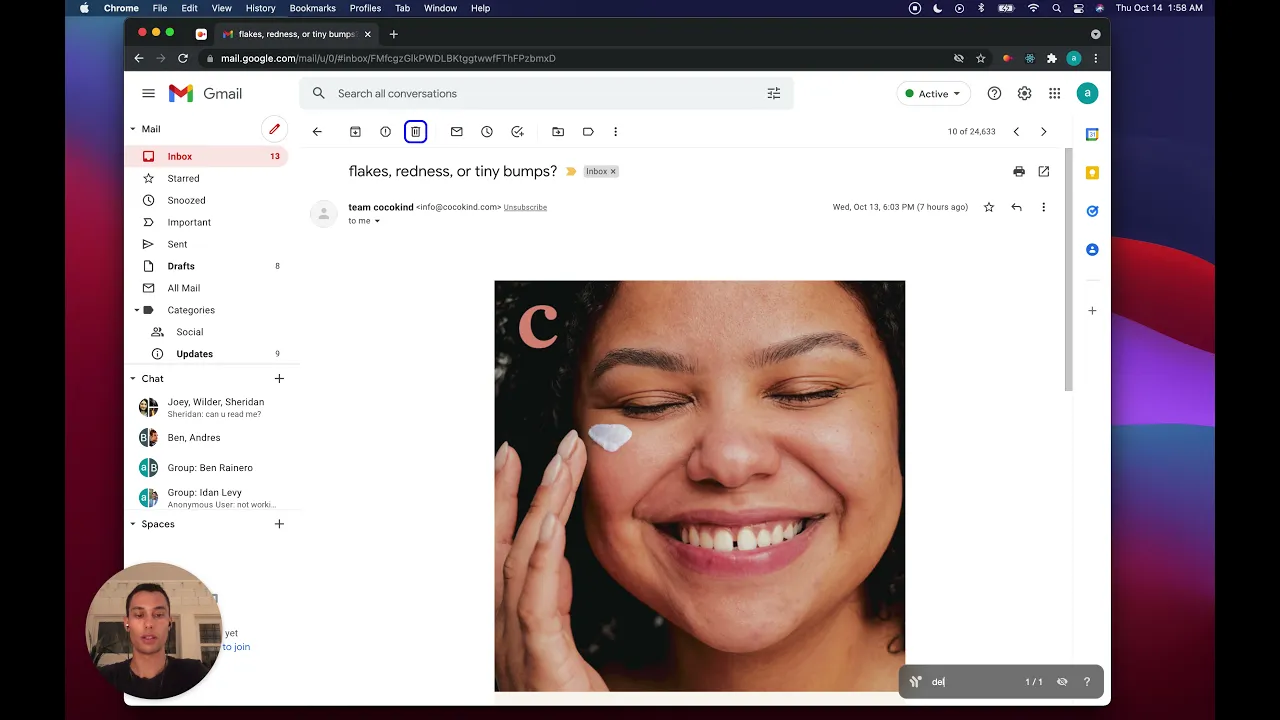Open Gmail support help
This screenshot has width=1280, height=720.
pyautogui.click(x=994, y=93)
